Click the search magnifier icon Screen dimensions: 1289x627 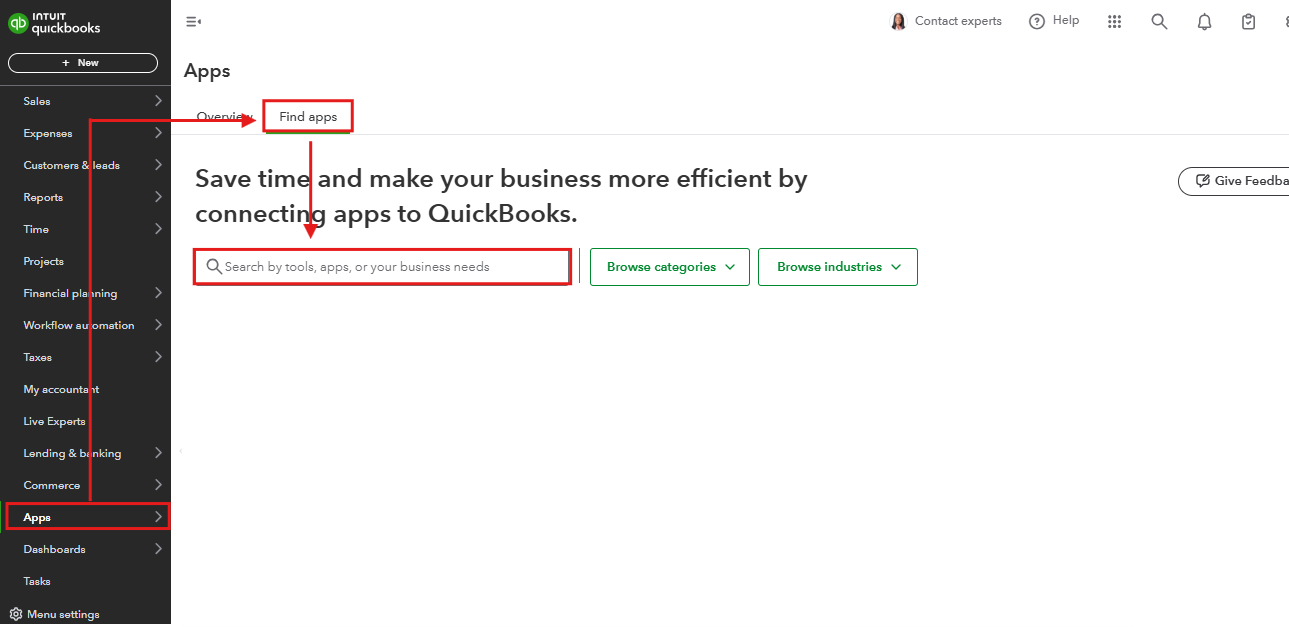point(1159,21)
